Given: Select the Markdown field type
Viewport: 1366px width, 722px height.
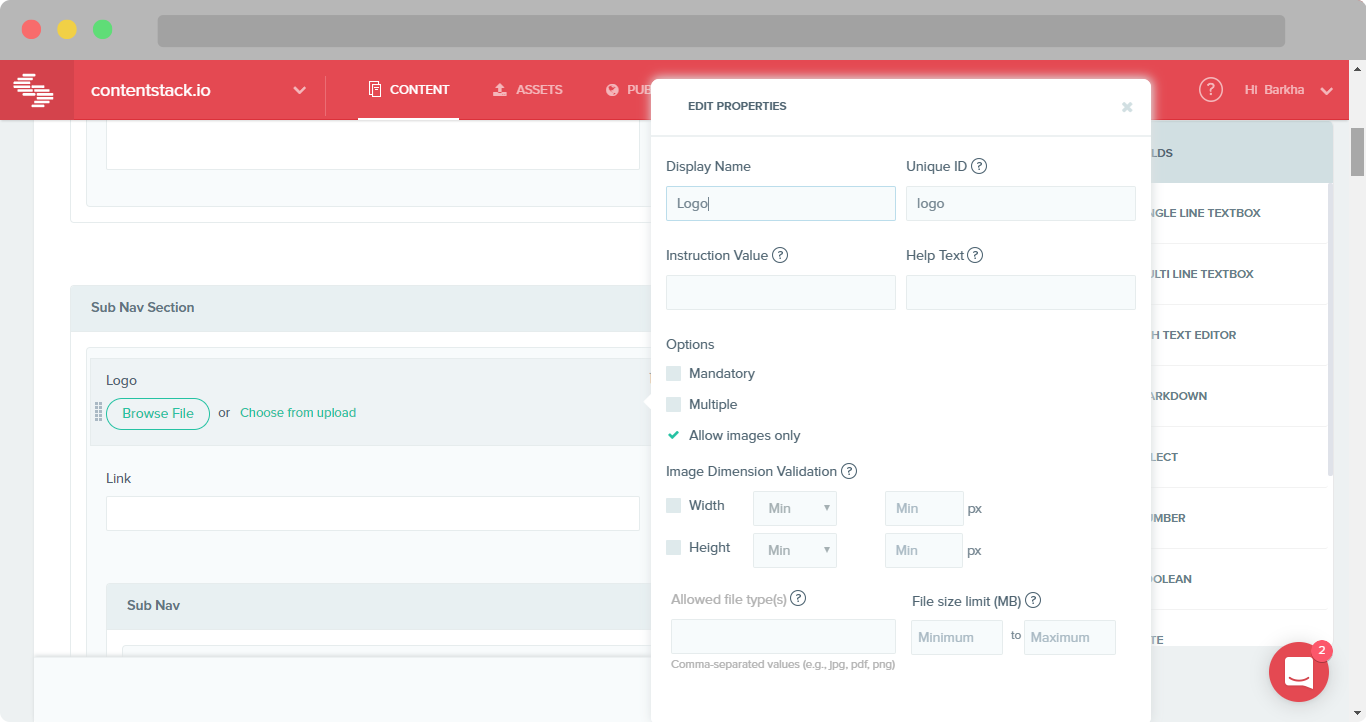Looking at the screenshot, I should (1240, 396).
